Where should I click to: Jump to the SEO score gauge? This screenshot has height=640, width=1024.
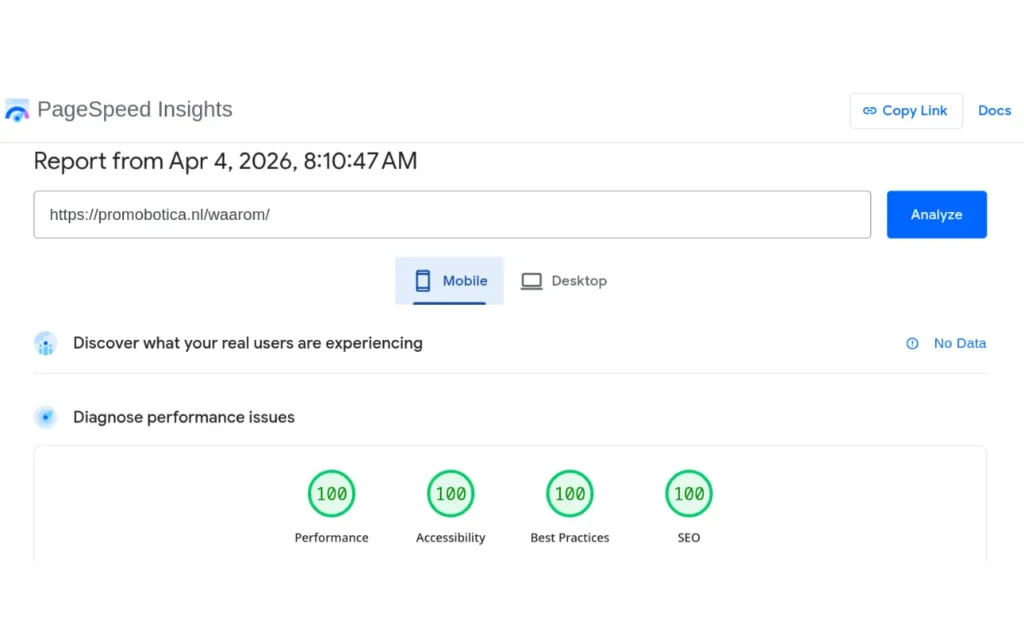tap(688, 493)
